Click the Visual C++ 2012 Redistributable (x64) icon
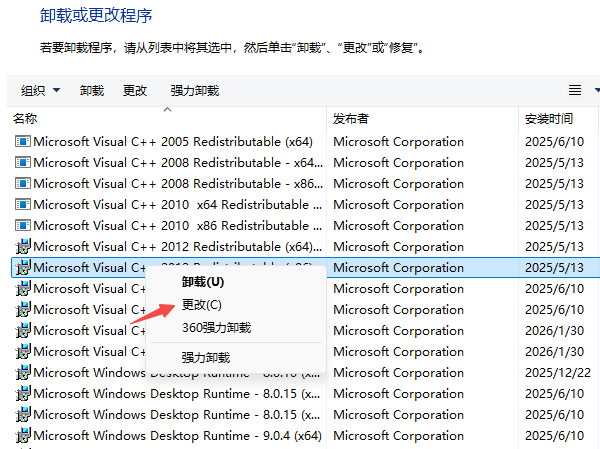600x449 pixels. coord(23,247)
